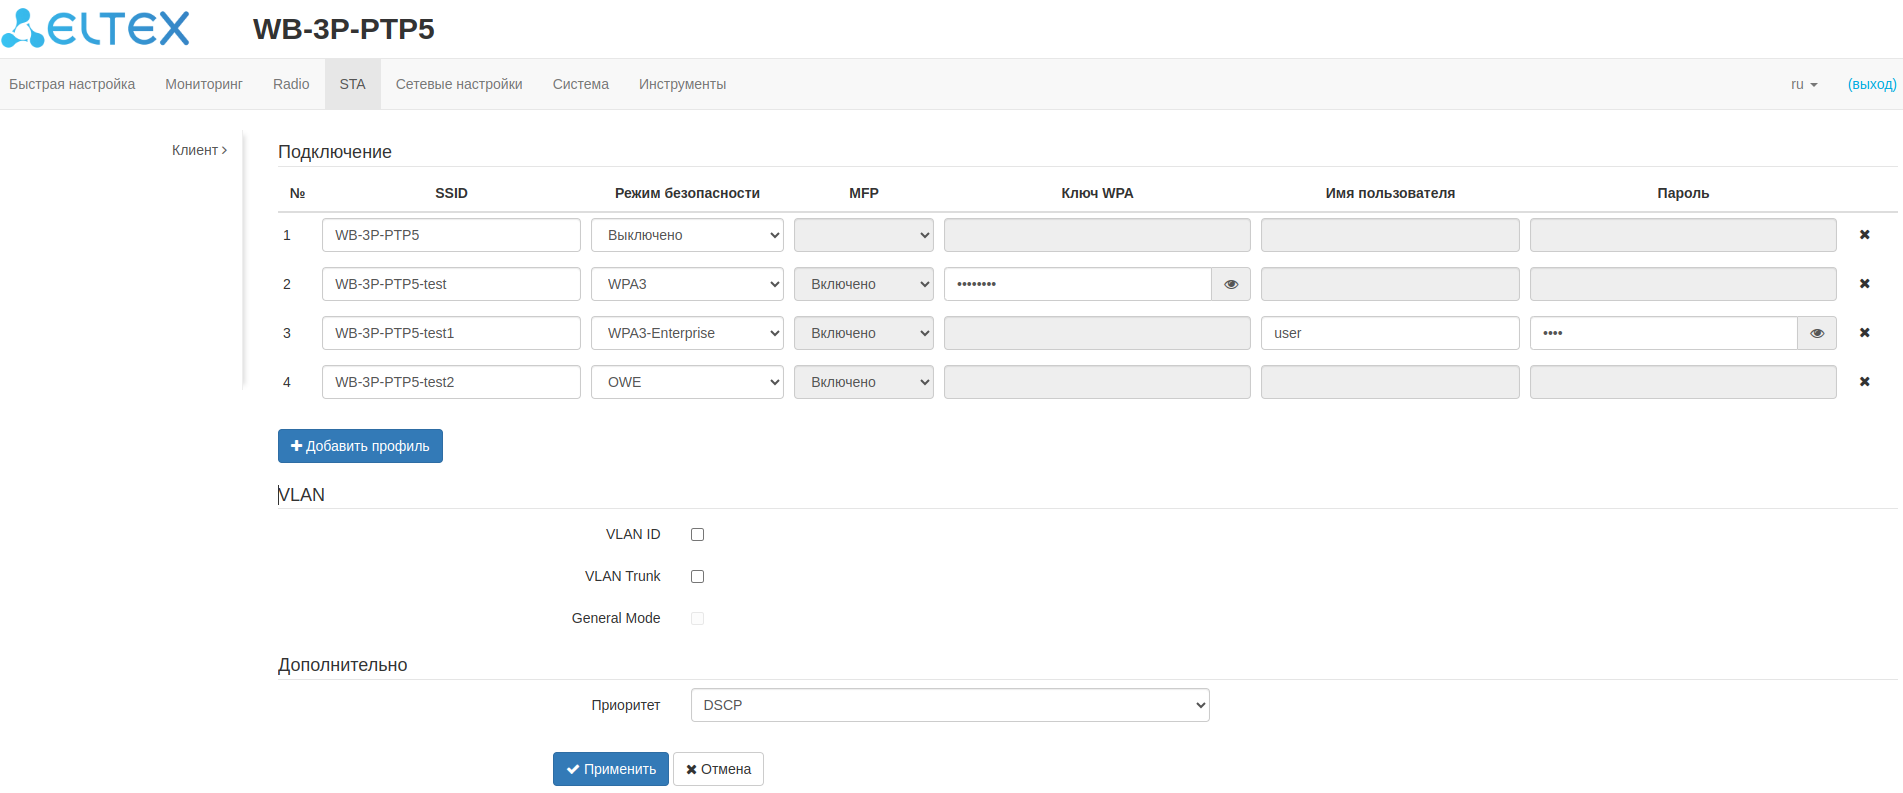Show the WPA key for row 2
The height and width of the screenshot is (793, 1903).
click(1231, 284)
